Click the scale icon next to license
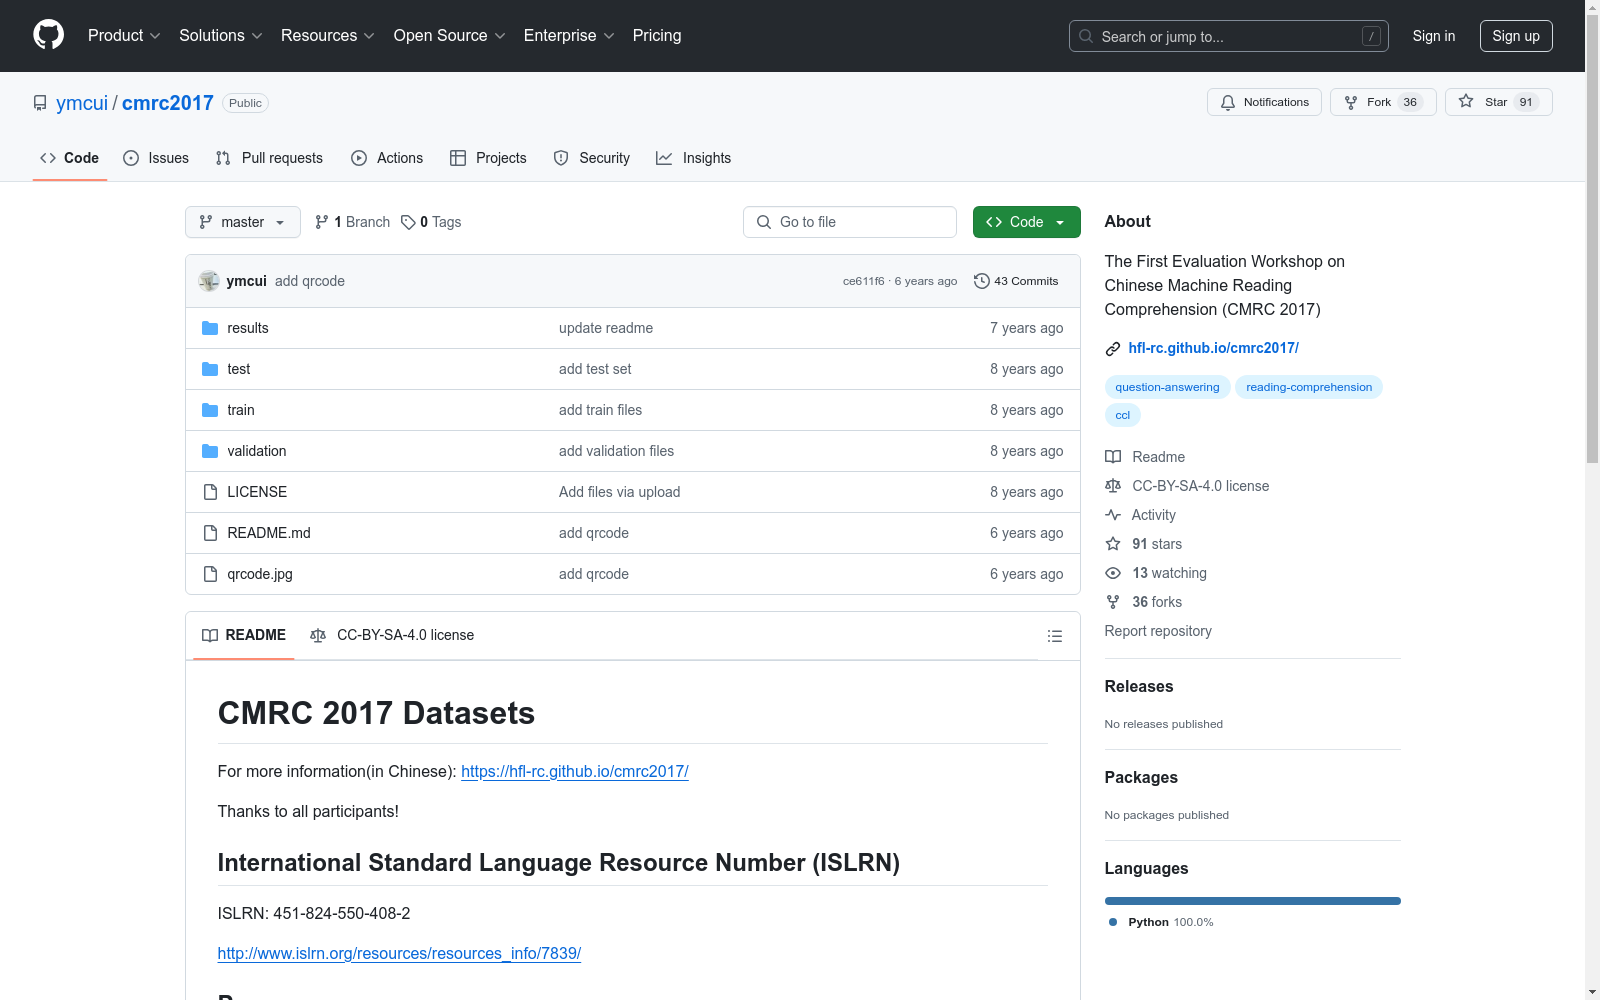 1113,486
